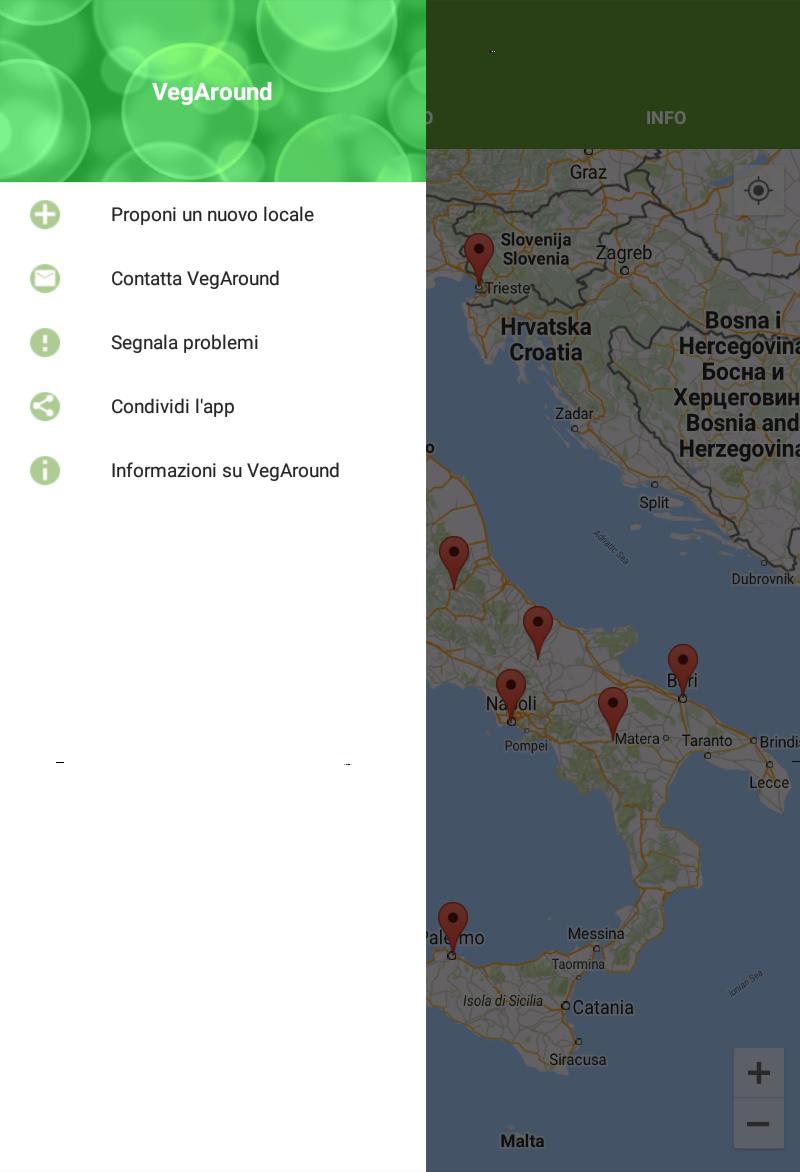Choose 'Segnala problemi' from the drawer
The height and width of the screenshot is (1172, 800).
point(185,343)
